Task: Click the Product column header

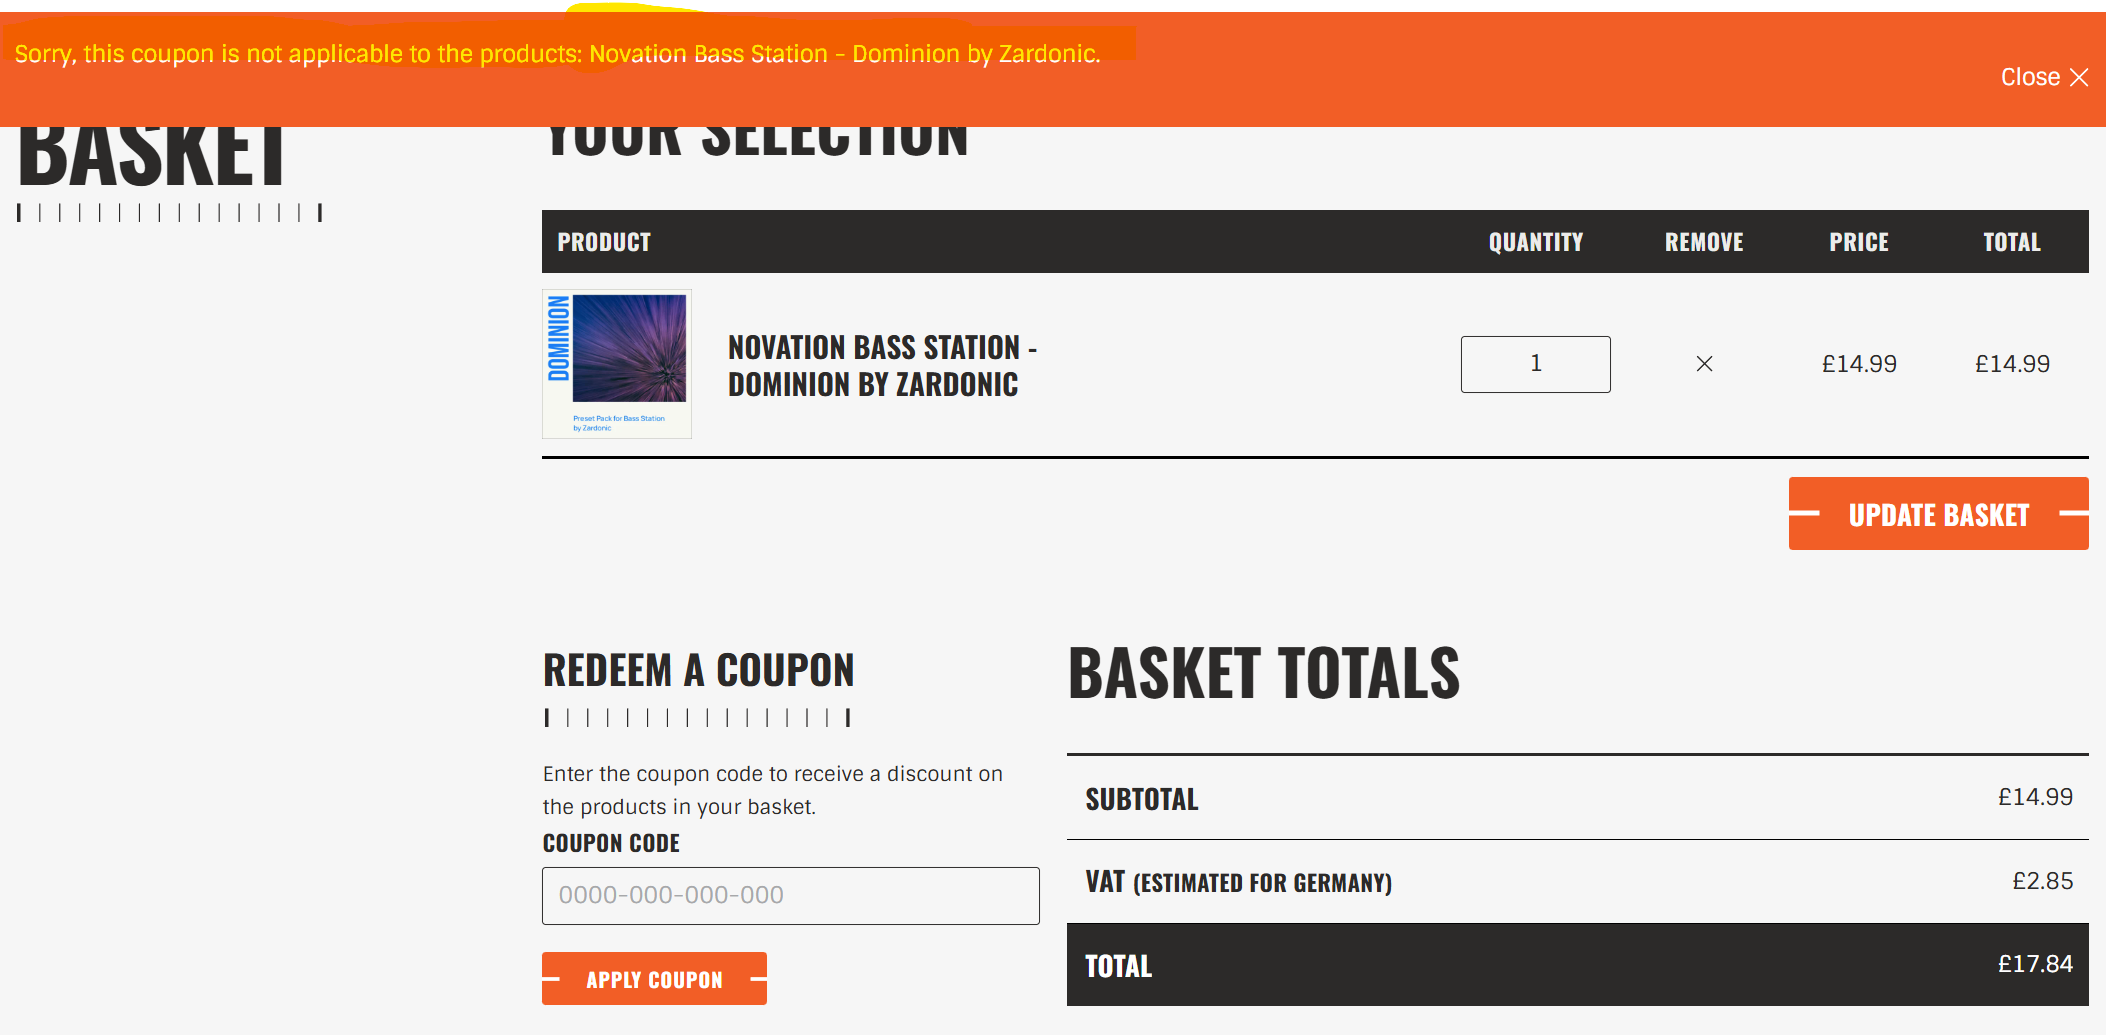Action: pos(604,242)
